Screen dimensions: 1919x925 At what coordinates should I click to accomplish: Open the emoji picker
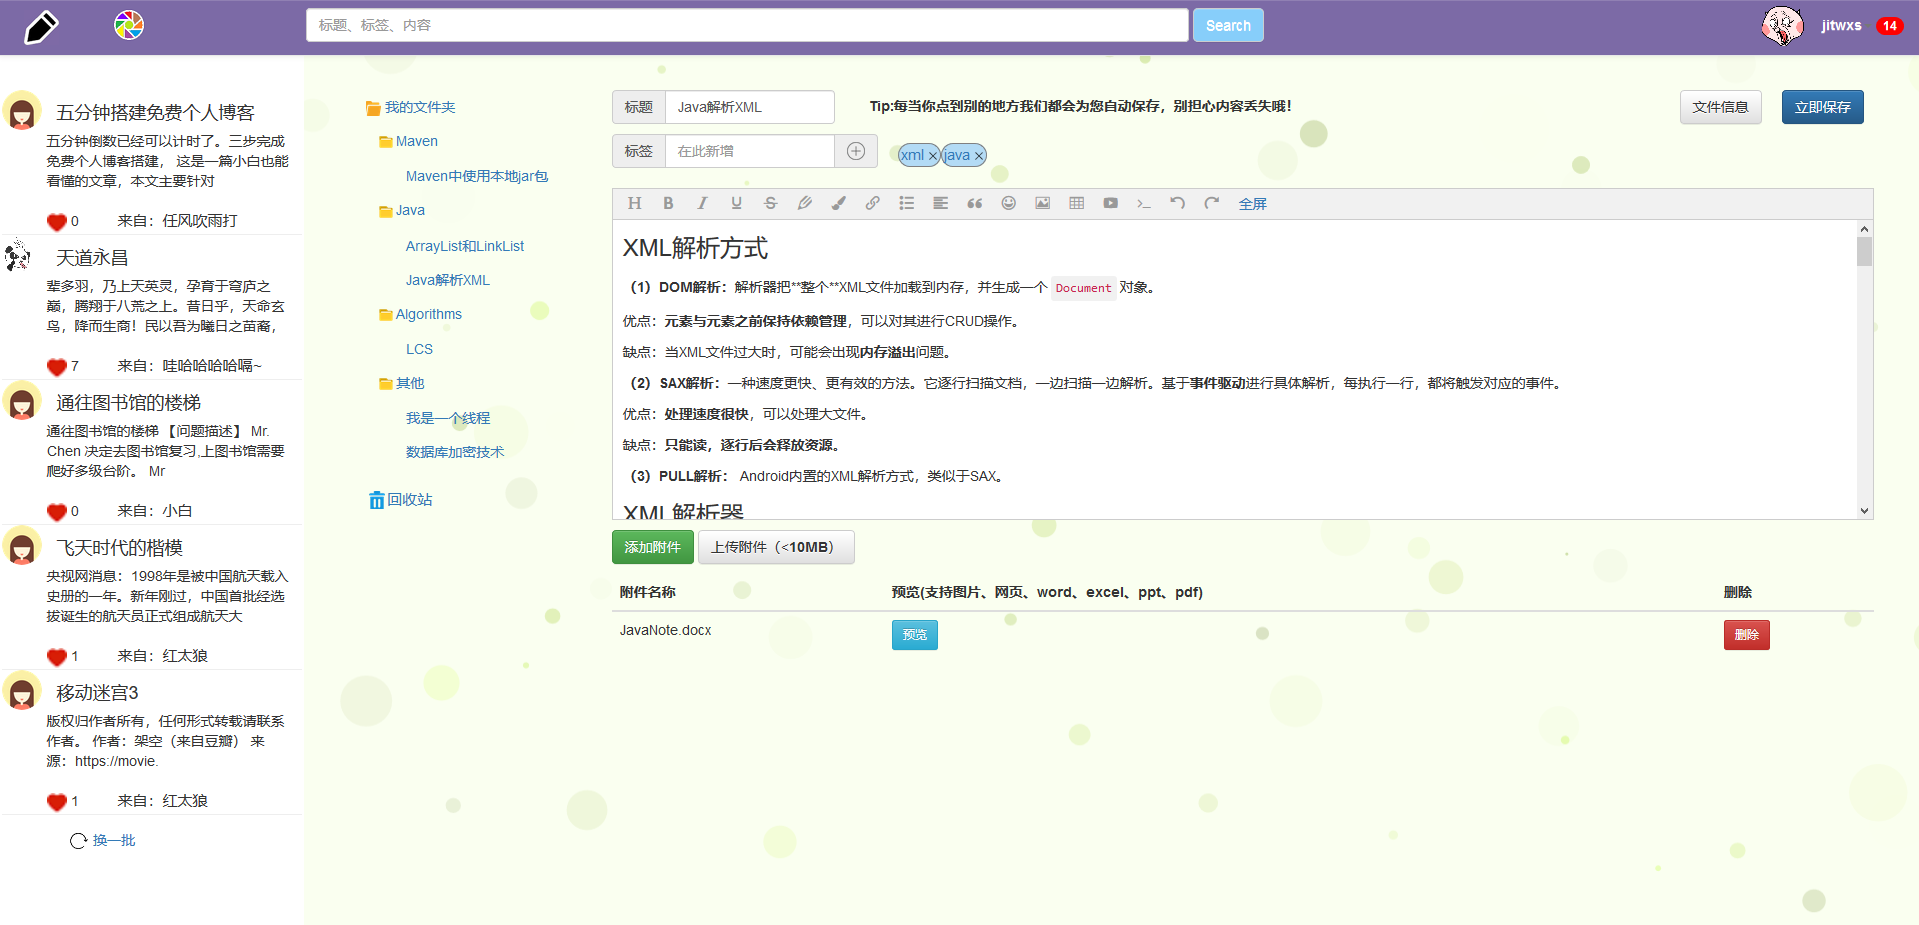(x=1008, y=203)
